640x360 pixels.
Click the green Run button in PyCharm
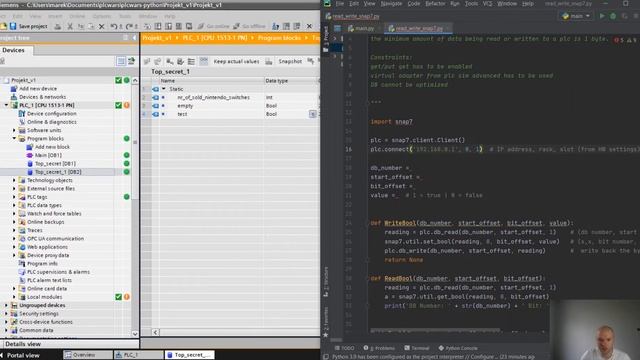point(602,16)
